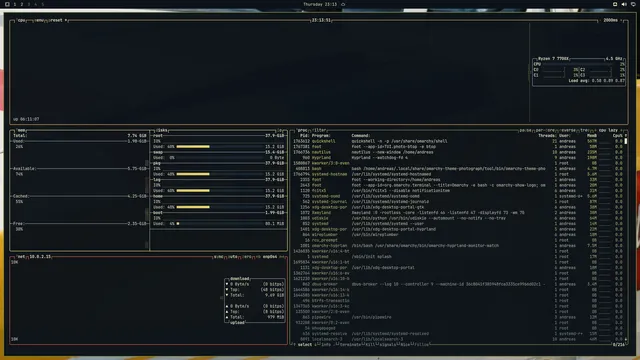Select the Xwayland process row

pos(458,213)
